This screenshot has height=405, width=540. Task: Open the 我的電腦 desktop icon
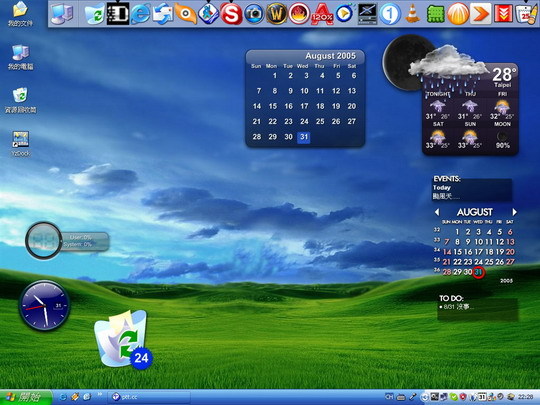point(20,57)
